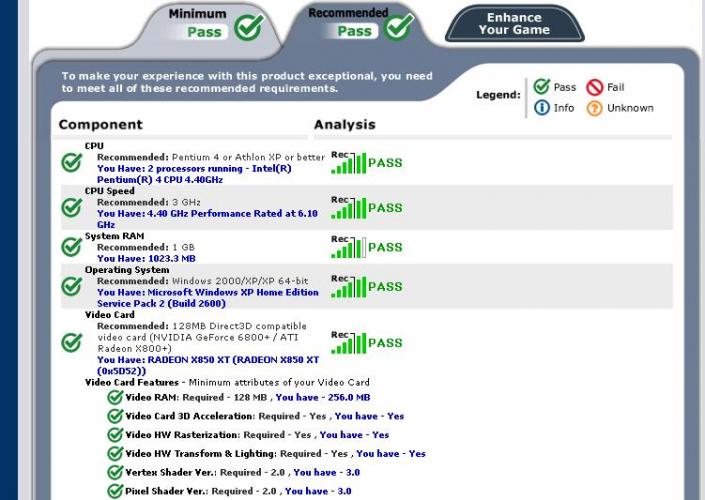This screenshot has width=705, height=500.
Task: Click the green check on the Recommended tab
Action: (399, 26)
